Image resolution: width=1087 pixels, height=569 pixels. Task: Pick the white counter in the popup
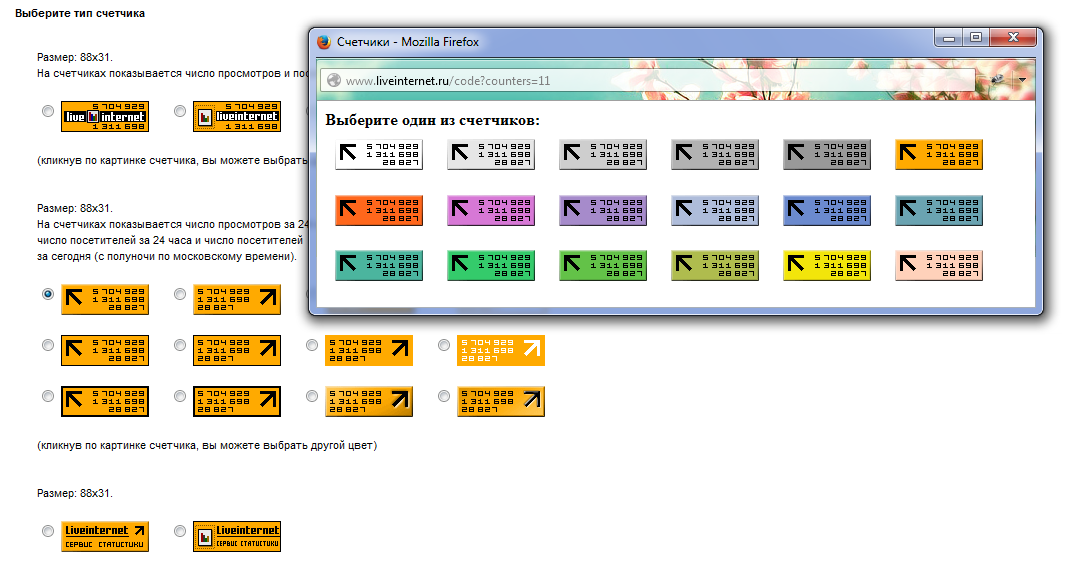pos(379,155)
